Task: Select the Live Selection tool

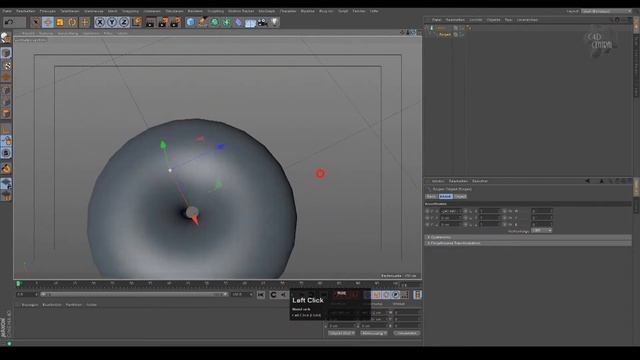Action: [x=35, y=22]
